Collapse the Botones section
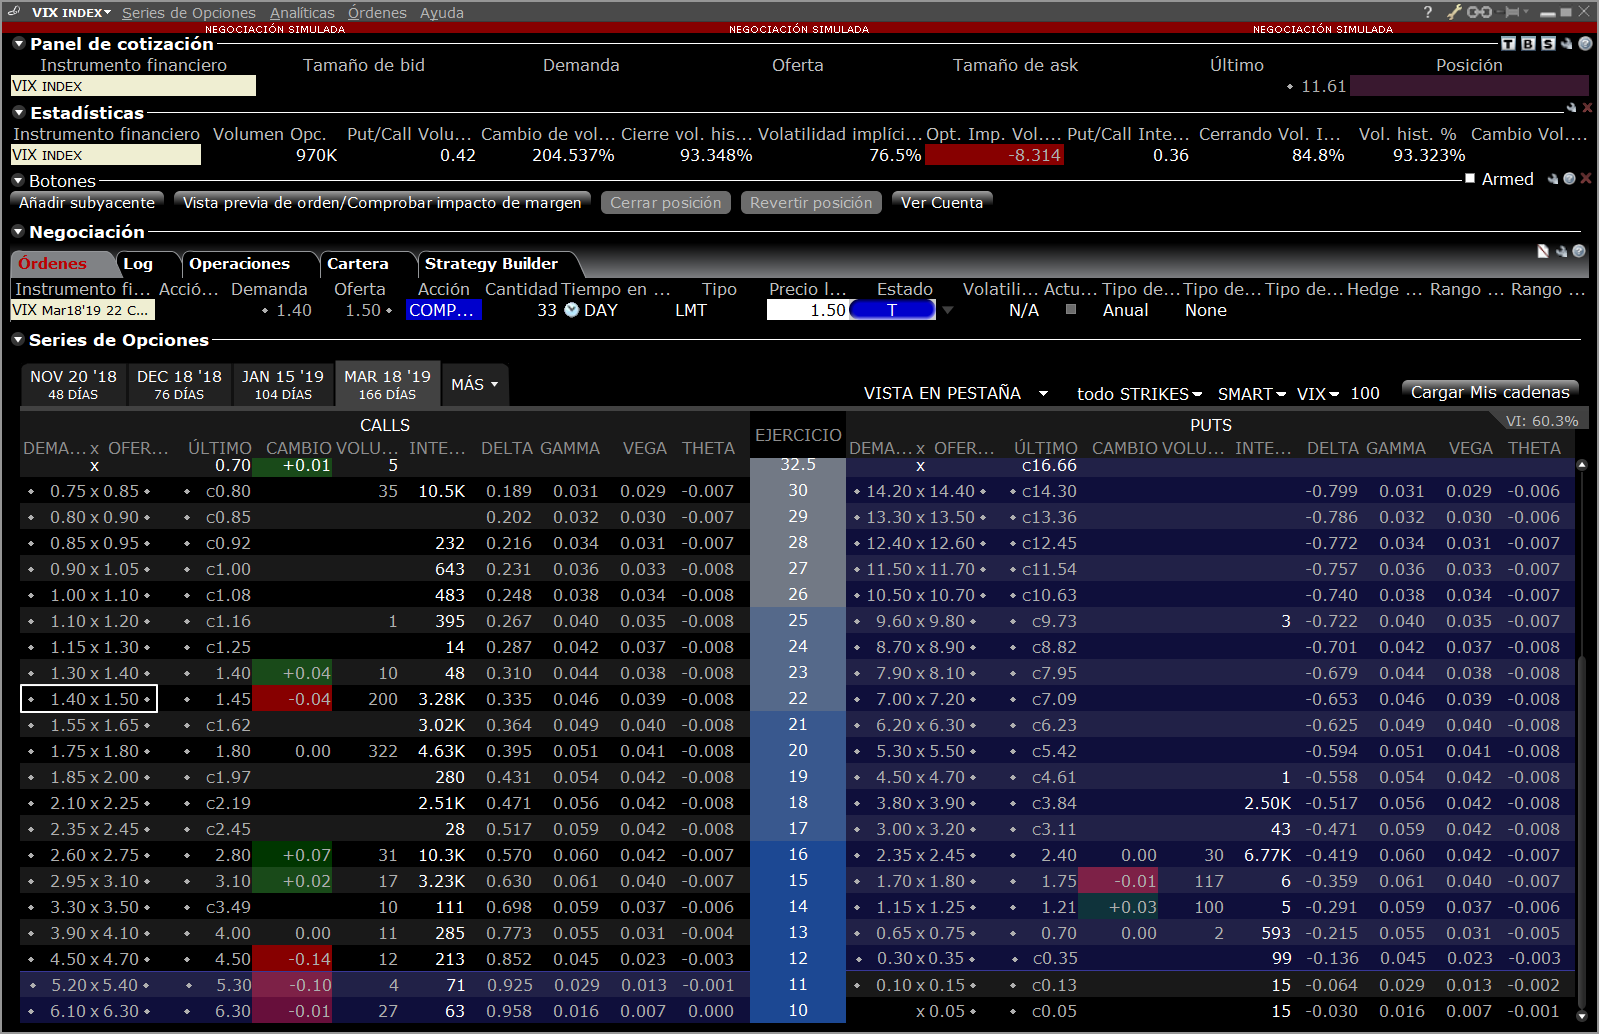 pos(18,181)
